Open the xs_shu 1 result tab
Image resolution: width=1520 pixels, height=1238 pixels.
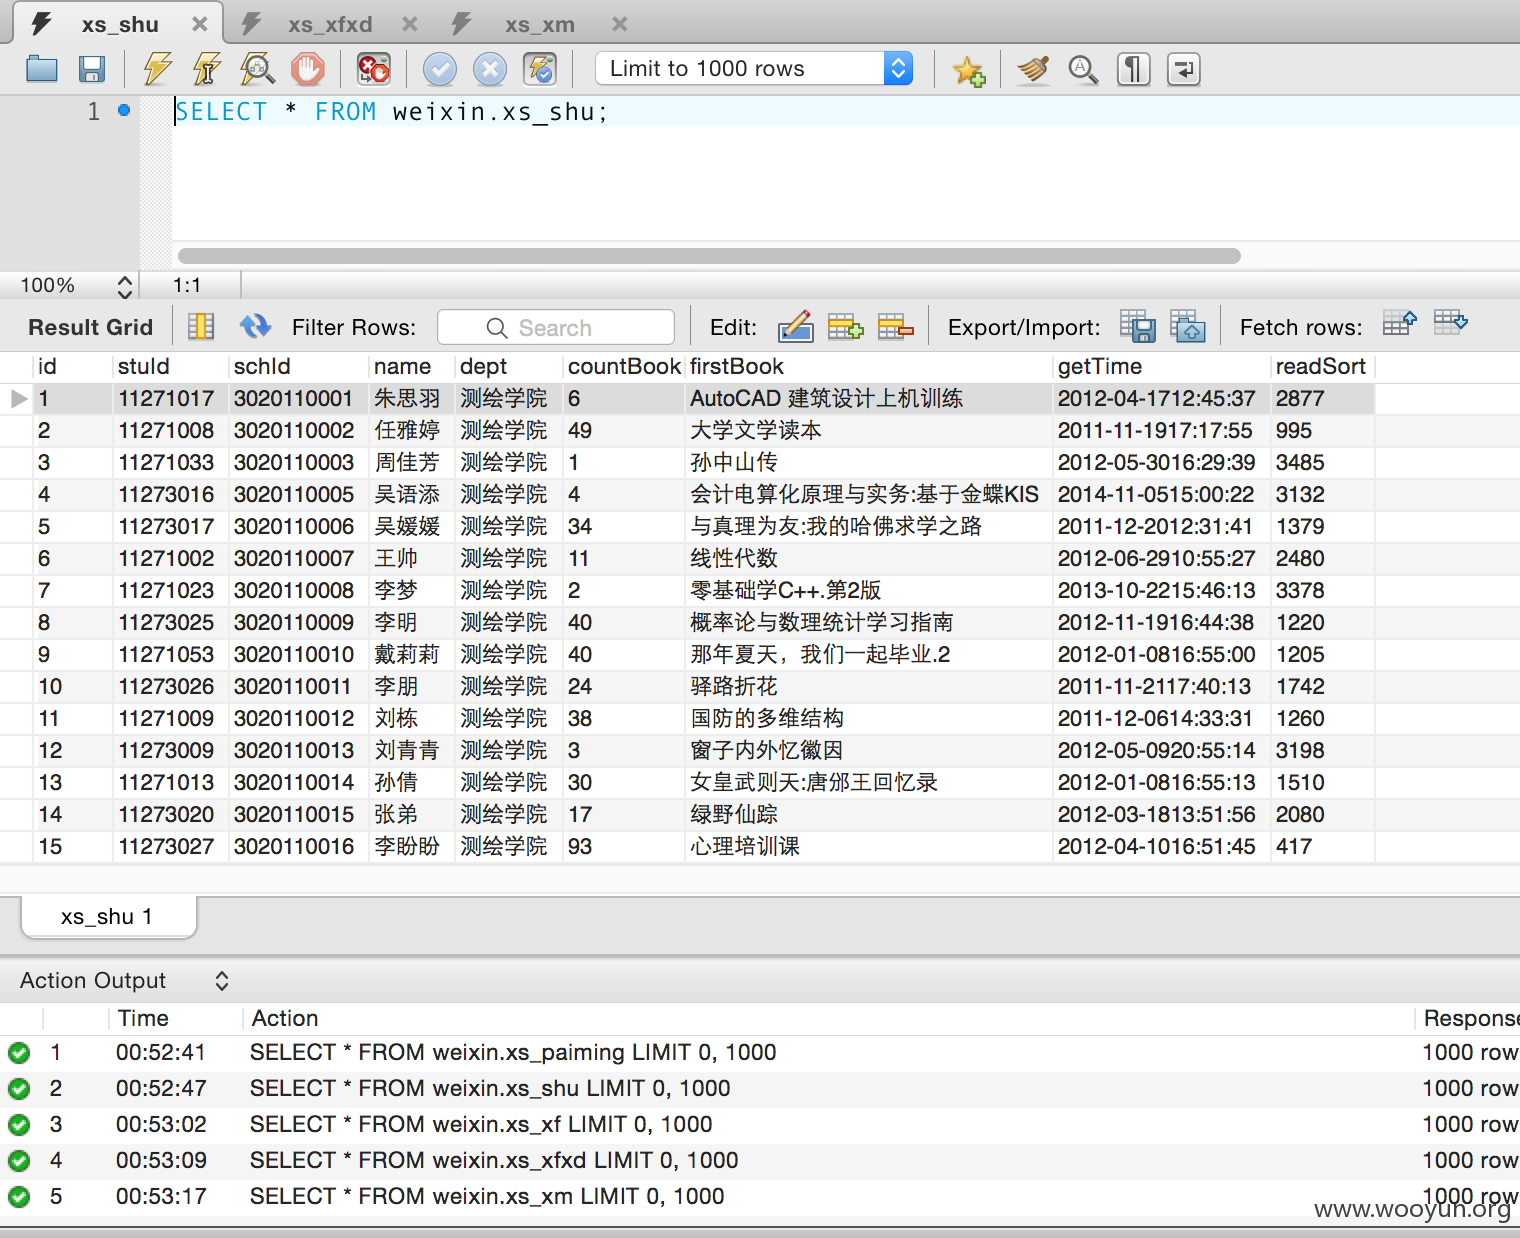click(x=108, y=917)
